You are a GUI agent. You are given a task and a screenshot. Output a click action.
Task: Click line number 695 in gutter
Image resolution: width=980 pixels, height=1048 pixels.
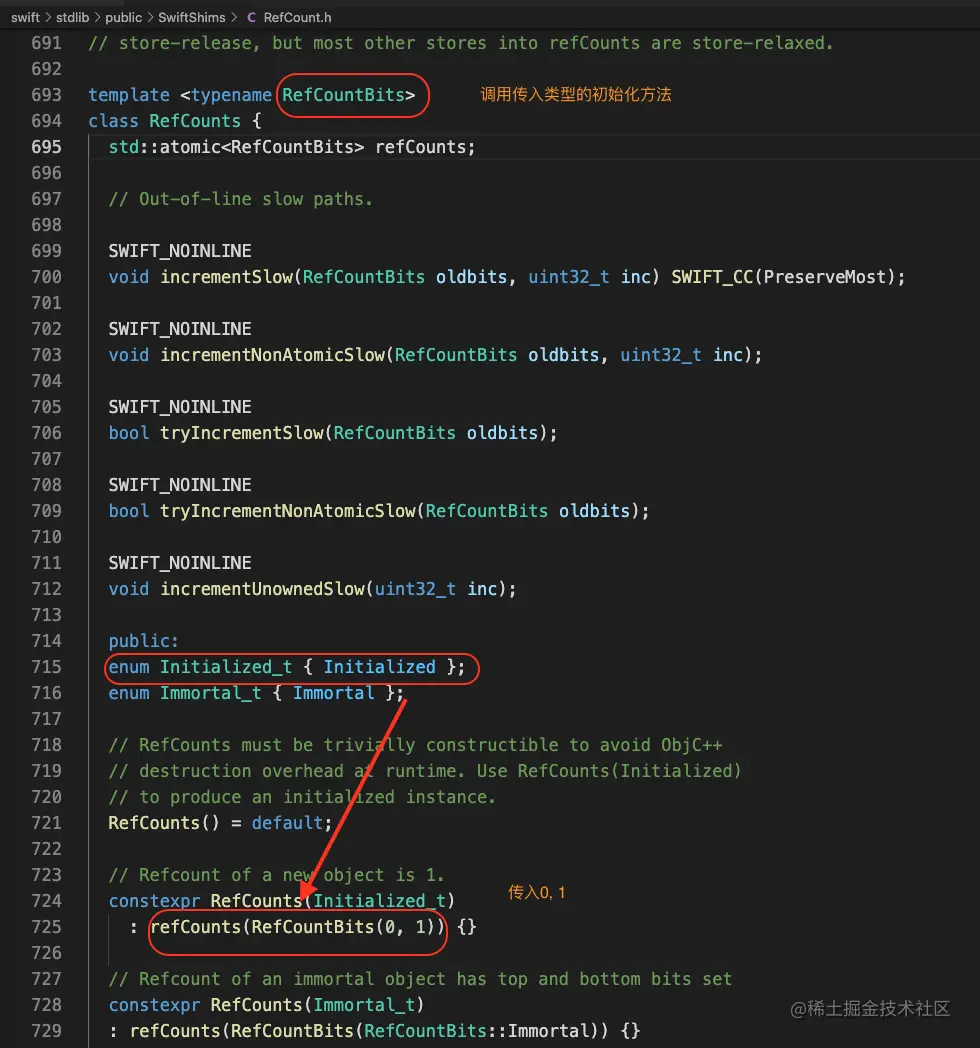pos(46,147)
